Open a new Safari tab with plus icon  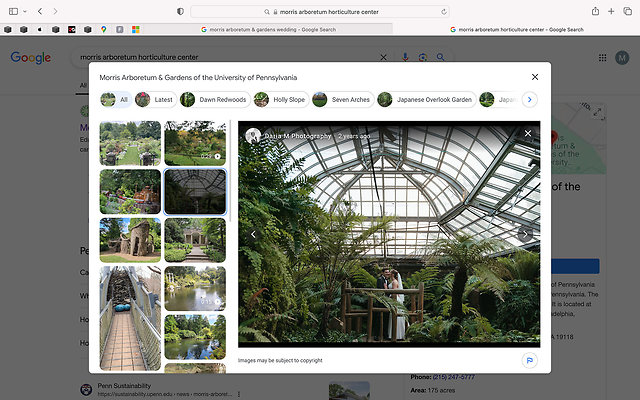click(x=611, y=11)
